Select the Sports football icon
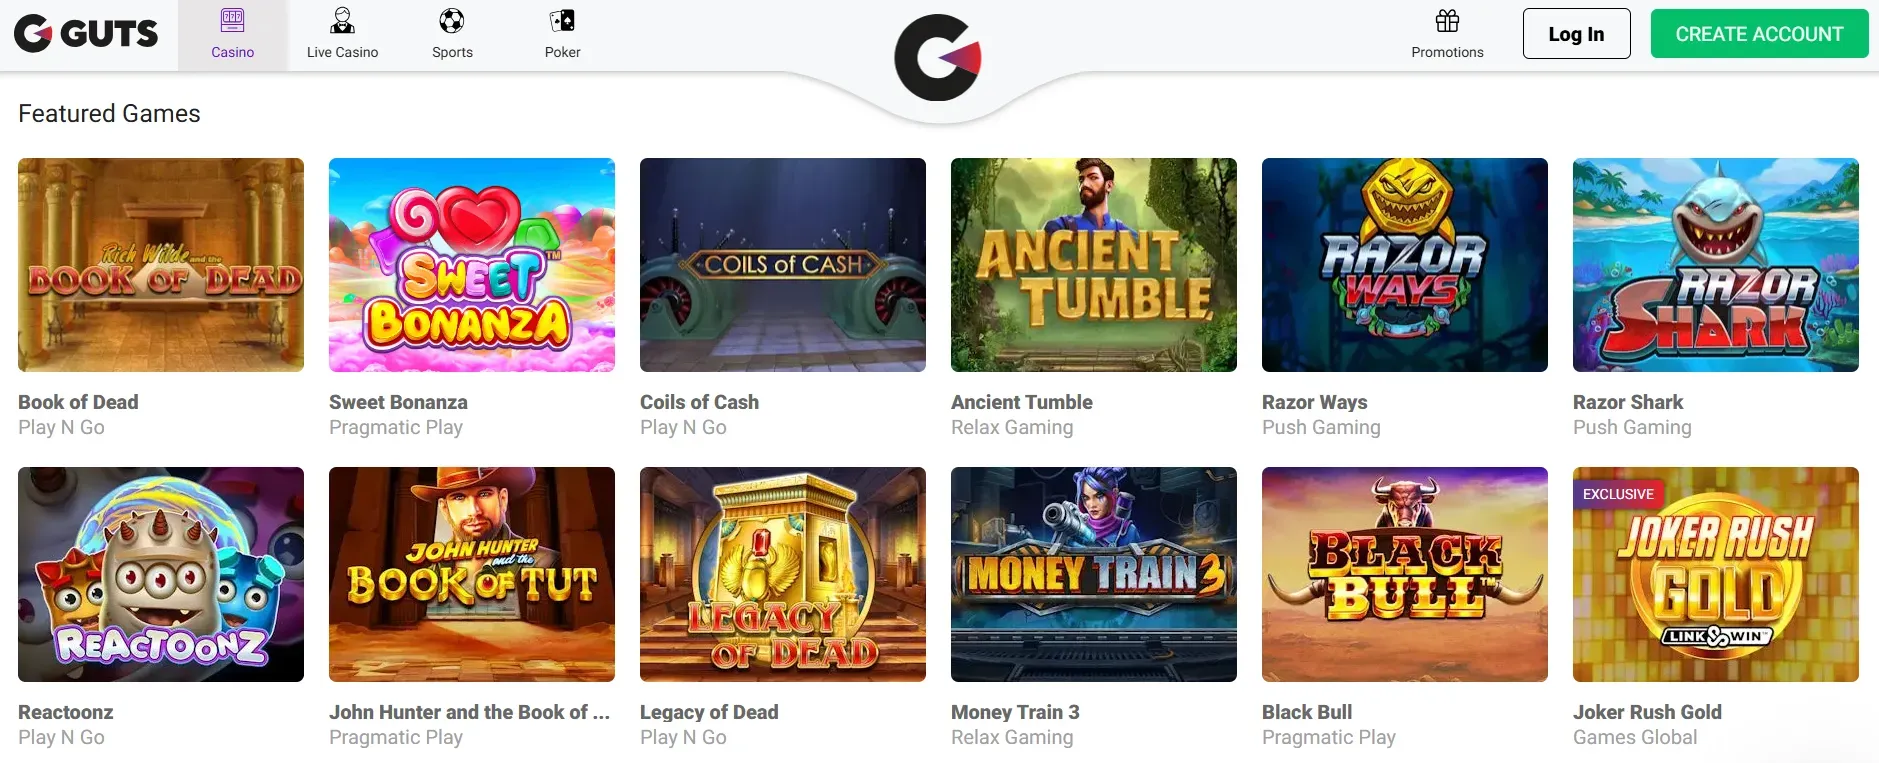 [x=452, y=21]
